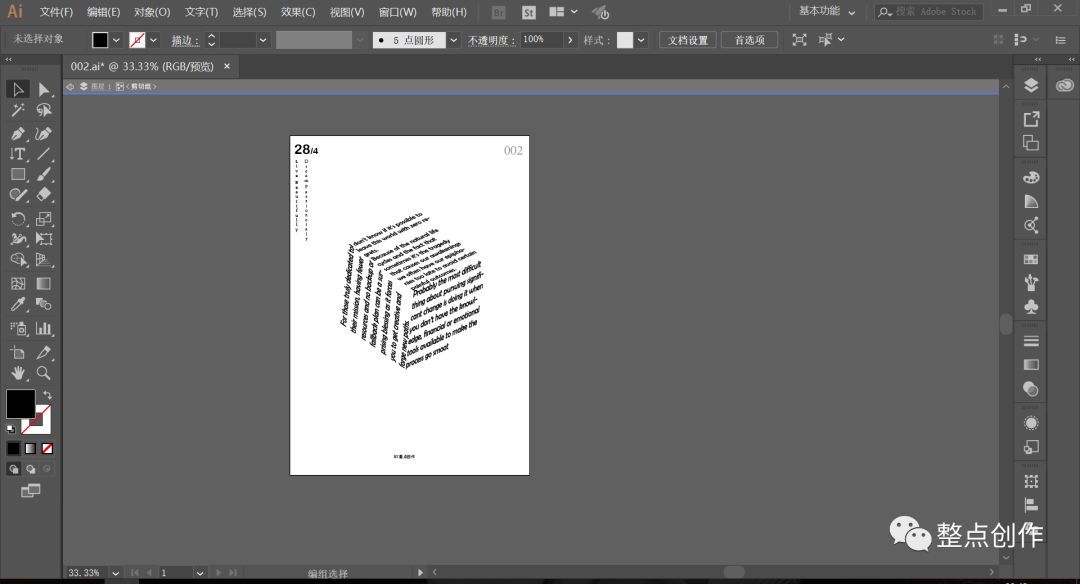Viewport: 1080px width, 584px height.
Task: Select the Rotate tool
Action: pos(18,219)
